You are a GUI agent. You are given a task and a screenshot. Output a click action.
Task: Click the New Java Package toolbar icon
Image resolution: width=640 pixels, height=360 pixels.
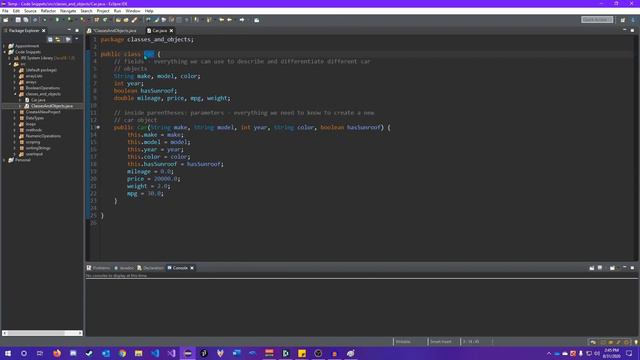[x=97, y=20]
